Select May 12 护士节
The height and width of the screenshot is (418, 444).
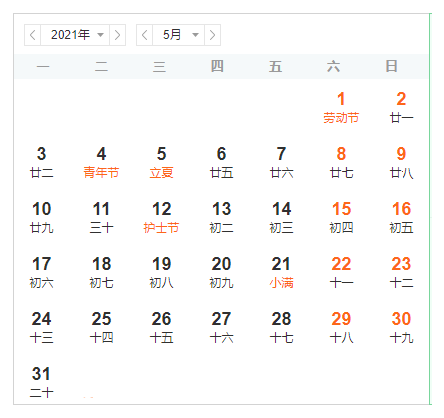pos(161,217)
